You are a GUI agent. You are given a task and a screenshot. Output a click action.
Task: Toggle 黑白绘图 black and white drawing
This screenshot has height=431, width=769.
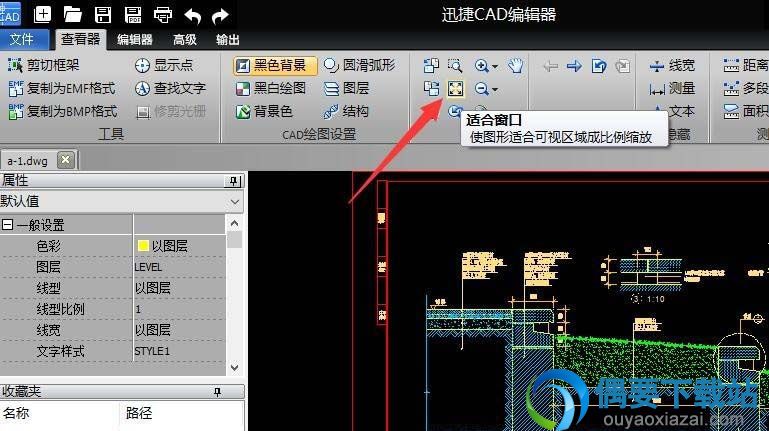coord(271,88)
